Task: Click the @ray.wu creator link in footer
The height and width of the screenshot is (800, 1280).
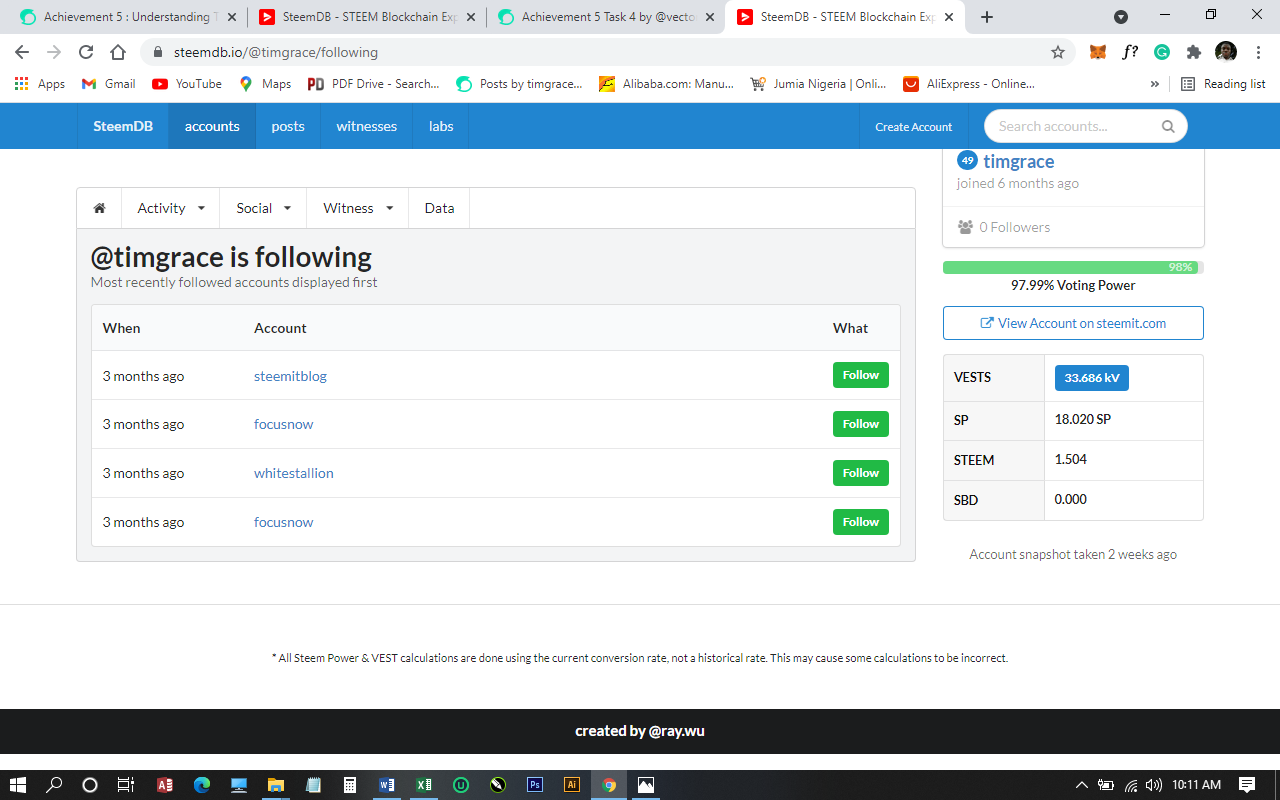Action: coord(677,731)
